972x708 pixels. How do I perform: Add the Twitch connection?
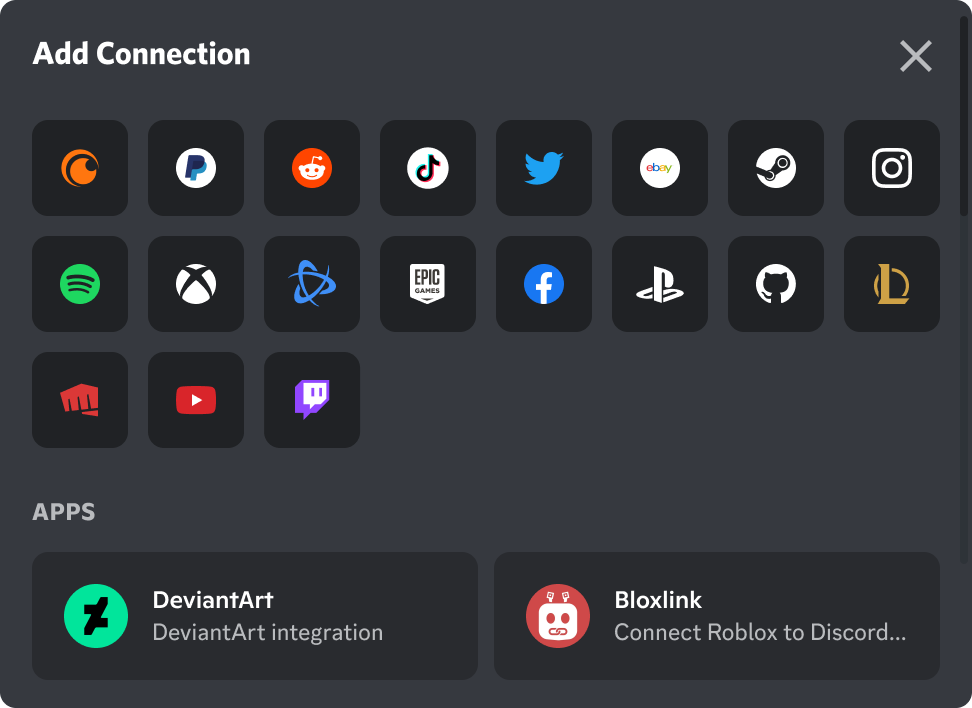(312, 400)
